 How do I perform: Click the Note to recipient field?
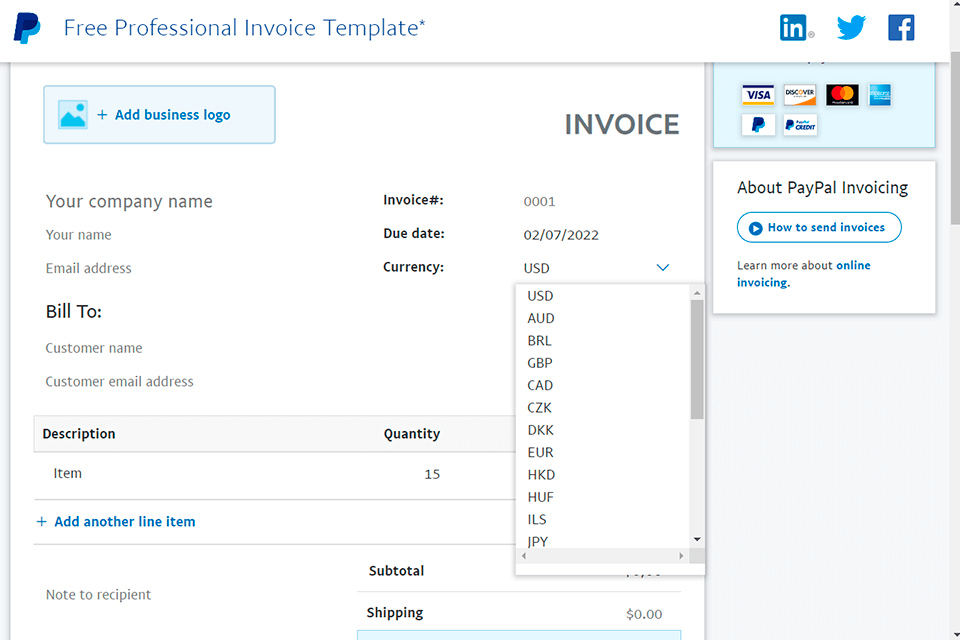98,595
